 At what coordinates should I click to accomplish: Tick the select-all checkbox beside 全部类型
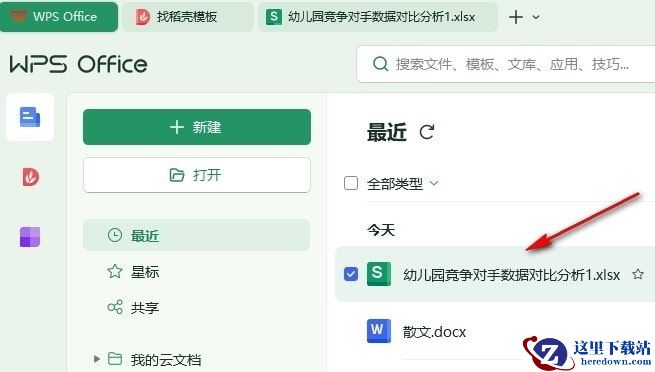pyautogui.click(x=351, y=183)
